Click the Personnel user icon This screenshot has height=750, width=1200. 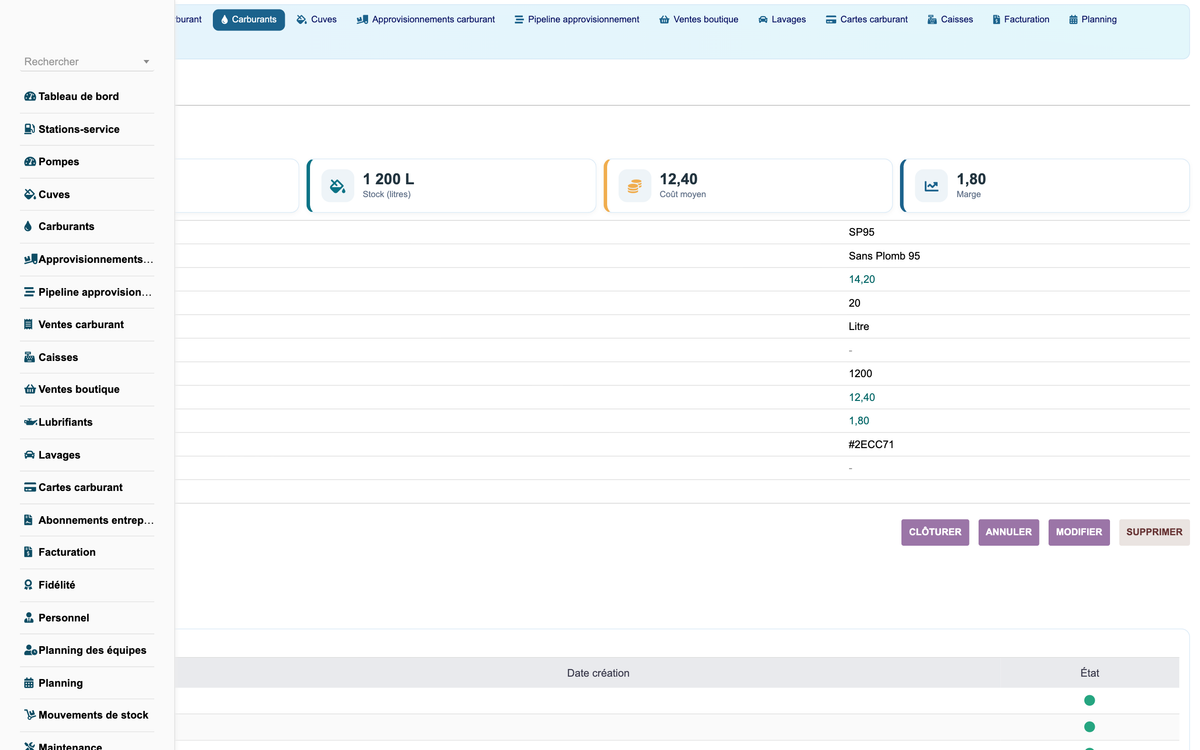pos(29,618)
